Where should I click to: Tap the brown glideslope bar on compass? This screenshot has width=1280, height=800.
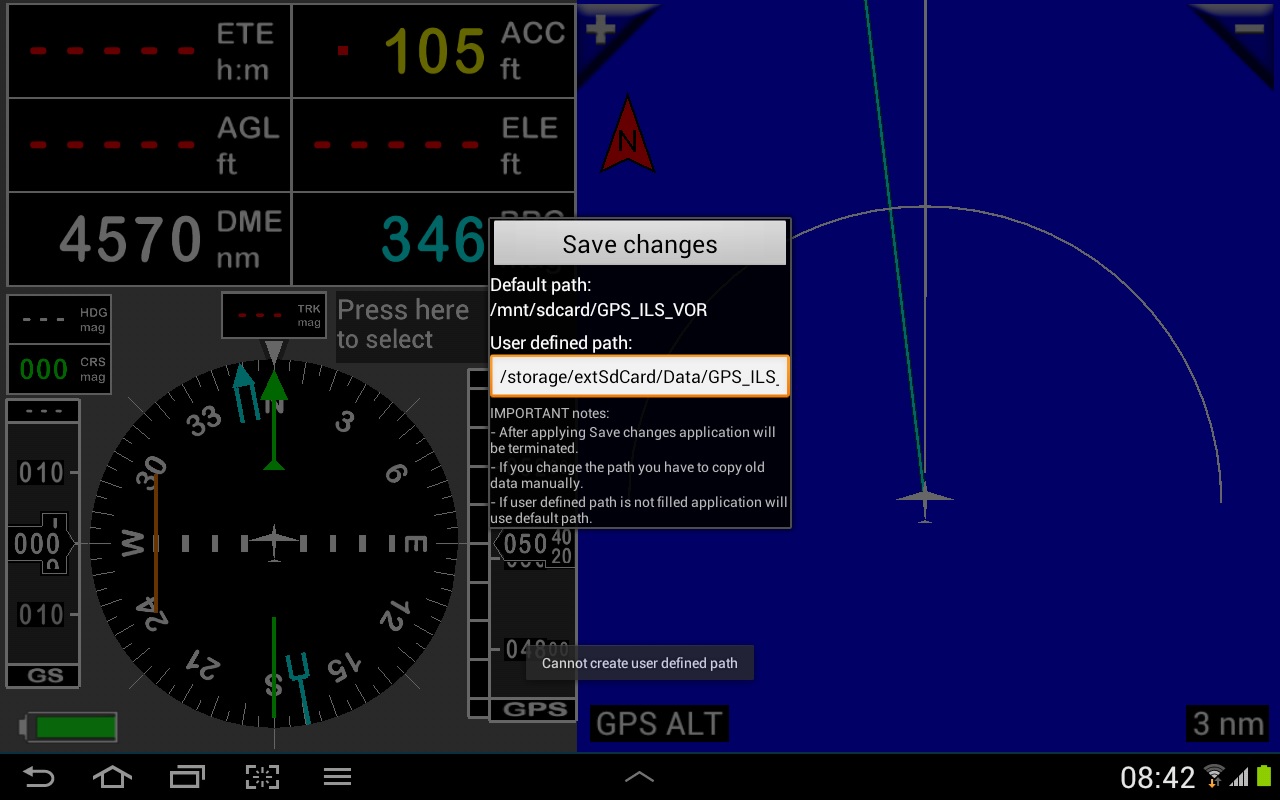tap(155, 543)
